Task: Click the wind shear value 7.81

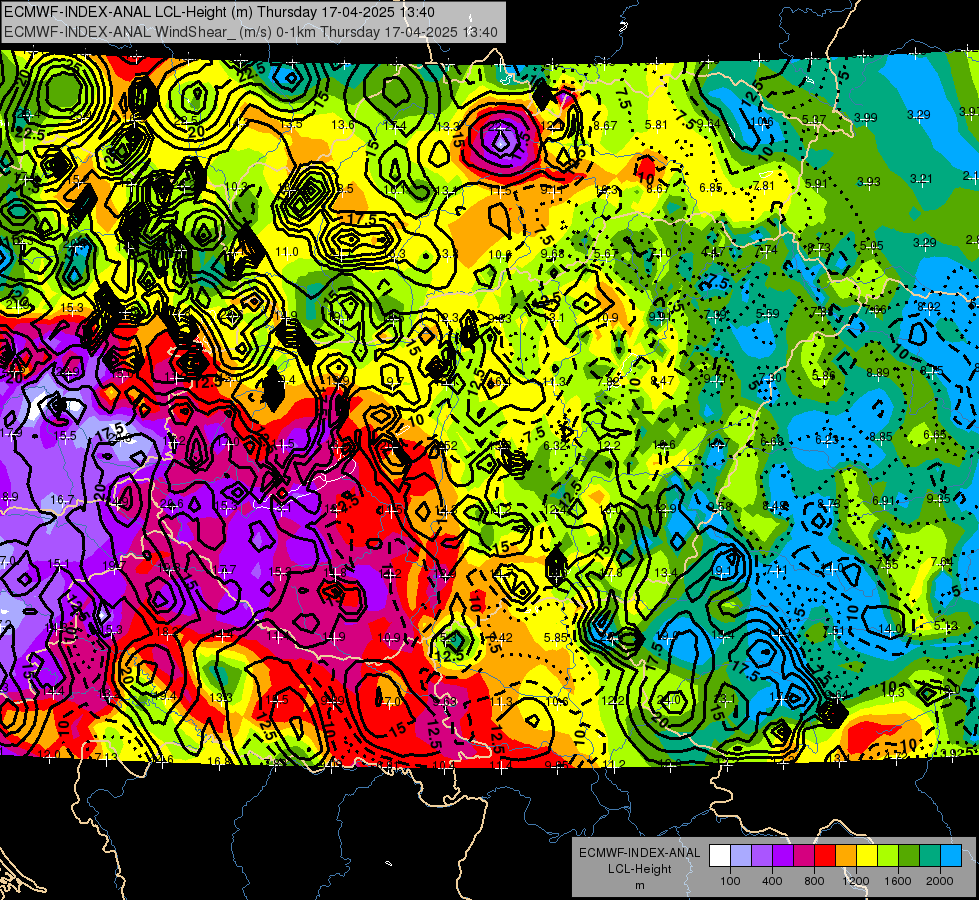Action: pyautogui.click(x=764, y=185)
